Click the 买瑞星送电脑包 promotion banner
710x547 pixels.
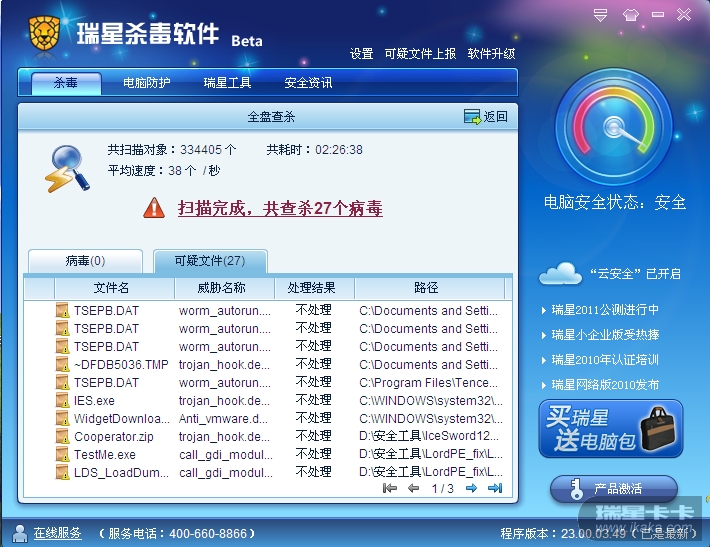[610, 428]
